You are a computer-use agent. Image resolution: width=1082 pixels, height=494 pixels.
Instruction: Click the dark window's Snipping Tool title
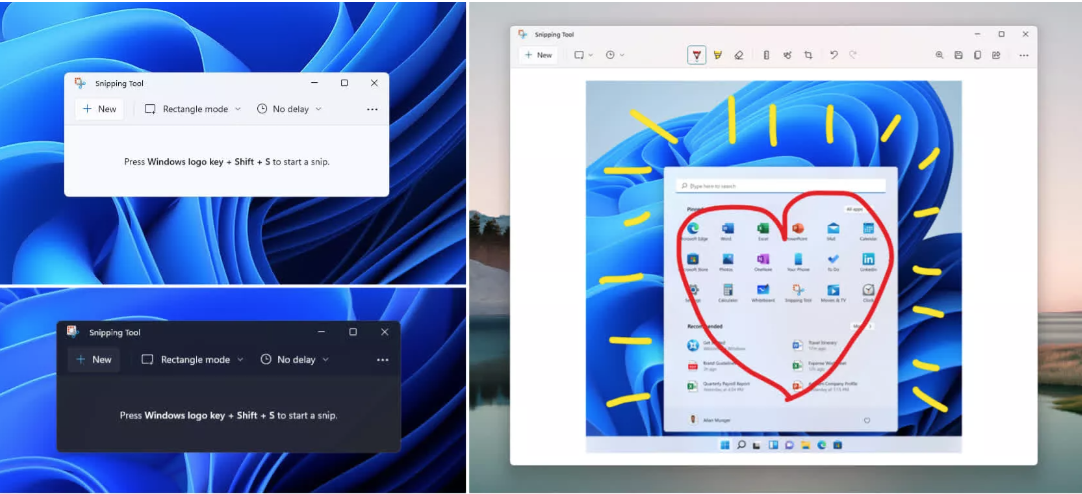tap(115, 333)
